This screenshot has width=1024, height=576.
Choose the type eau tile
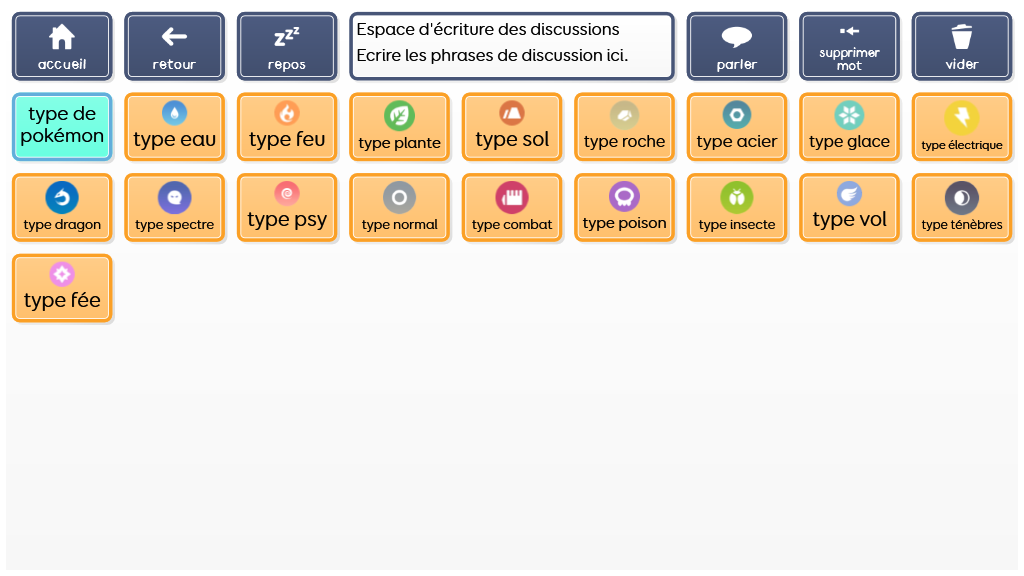coord(174,127)
